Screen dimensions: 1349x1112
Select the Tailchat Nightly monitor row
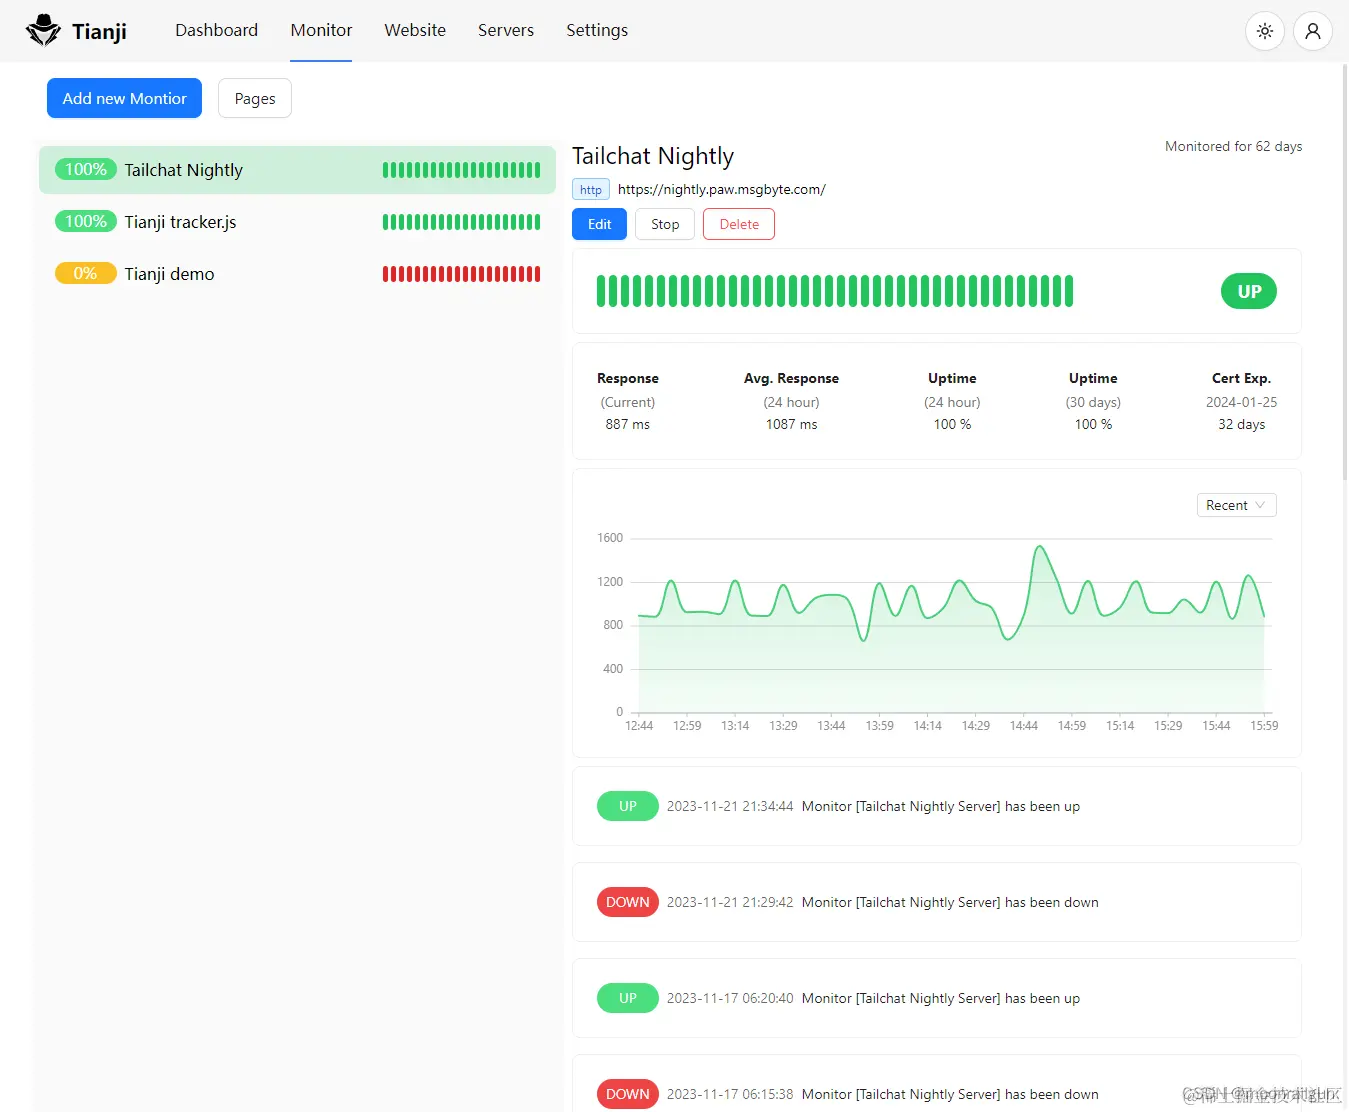[x=297, y=170]
